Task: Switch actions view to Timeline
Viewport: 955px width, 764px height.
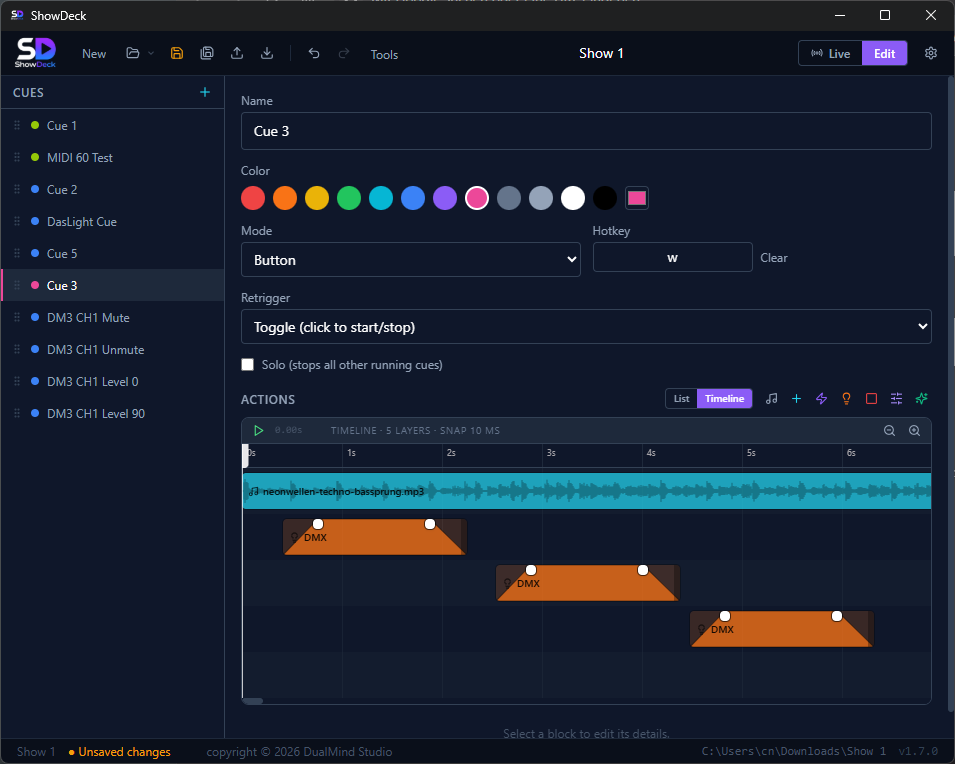Action: 724,398
